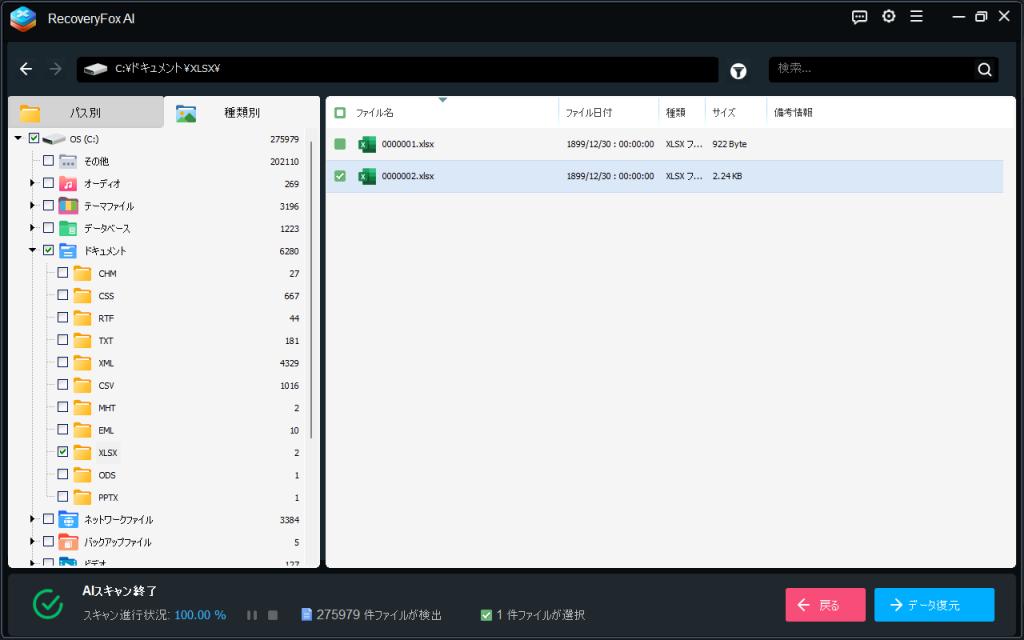Click the データベース folder icon
The width and height of the screenshot is (1024, 640).
[68, 229]
